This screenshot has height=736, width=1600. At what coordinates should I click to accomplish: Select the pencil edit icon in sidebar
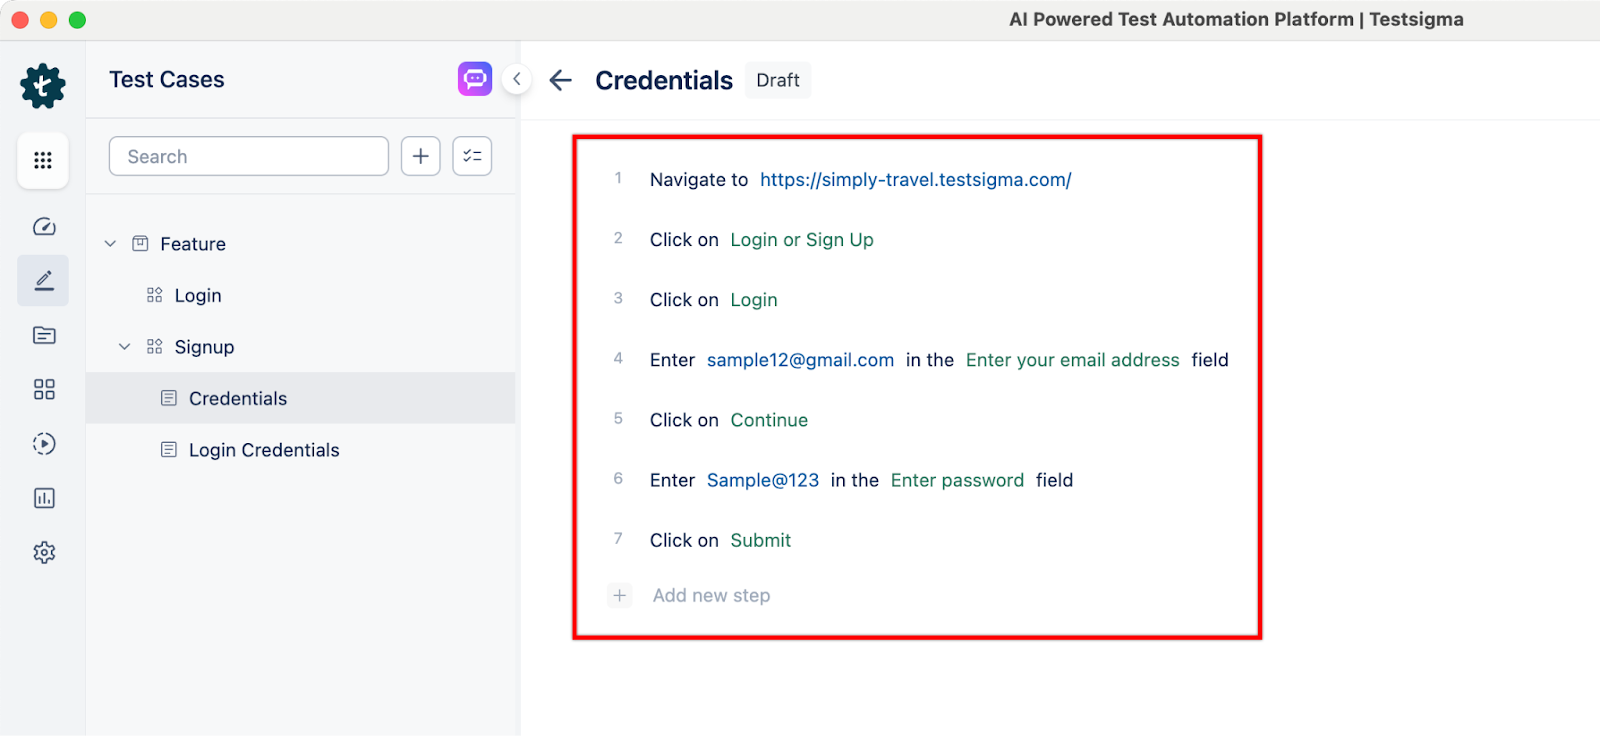click(43, 281)
